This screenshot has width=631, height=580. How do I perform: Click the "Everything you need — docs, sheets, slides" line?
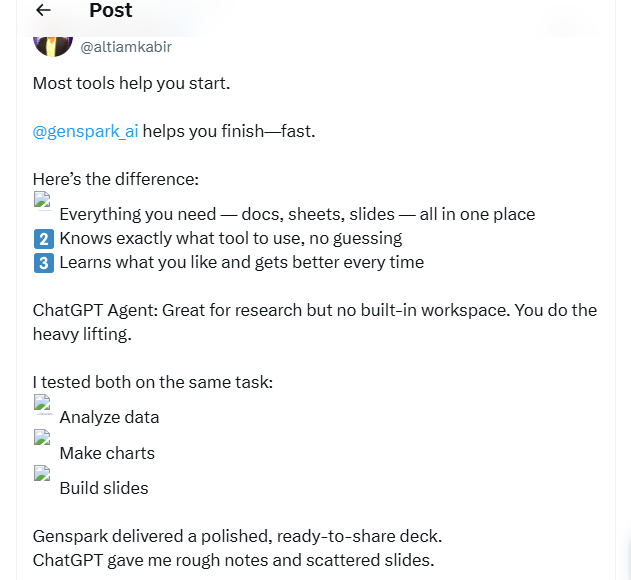point(297,214)
